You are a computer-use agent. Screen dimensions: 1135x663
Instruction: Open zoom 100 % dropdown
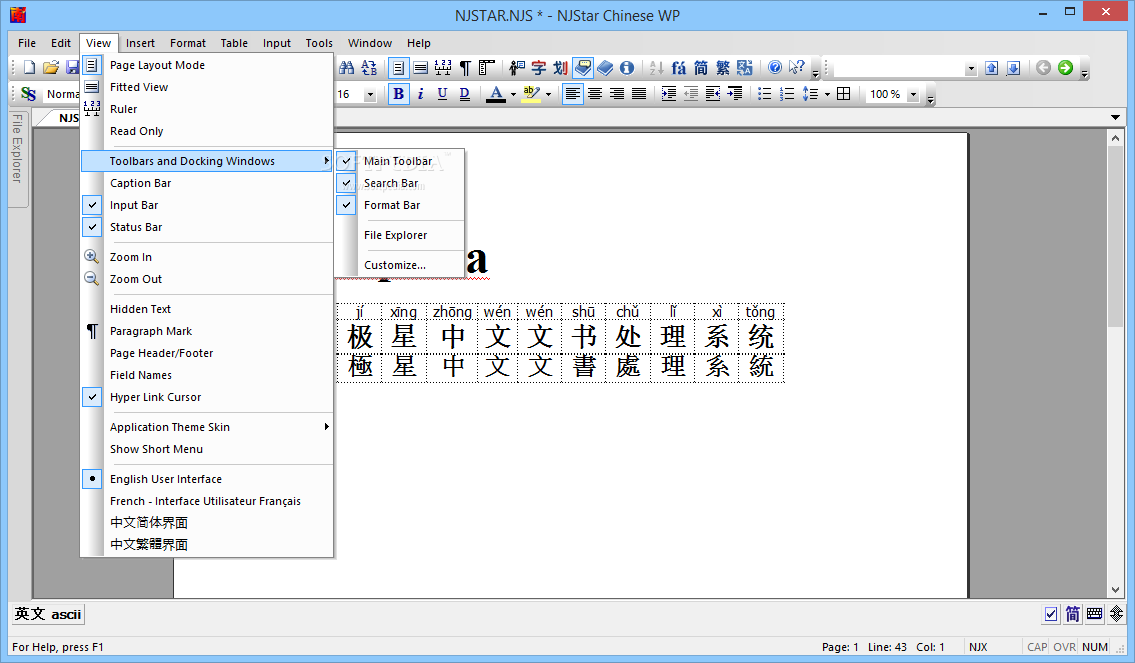coord(913,94)
